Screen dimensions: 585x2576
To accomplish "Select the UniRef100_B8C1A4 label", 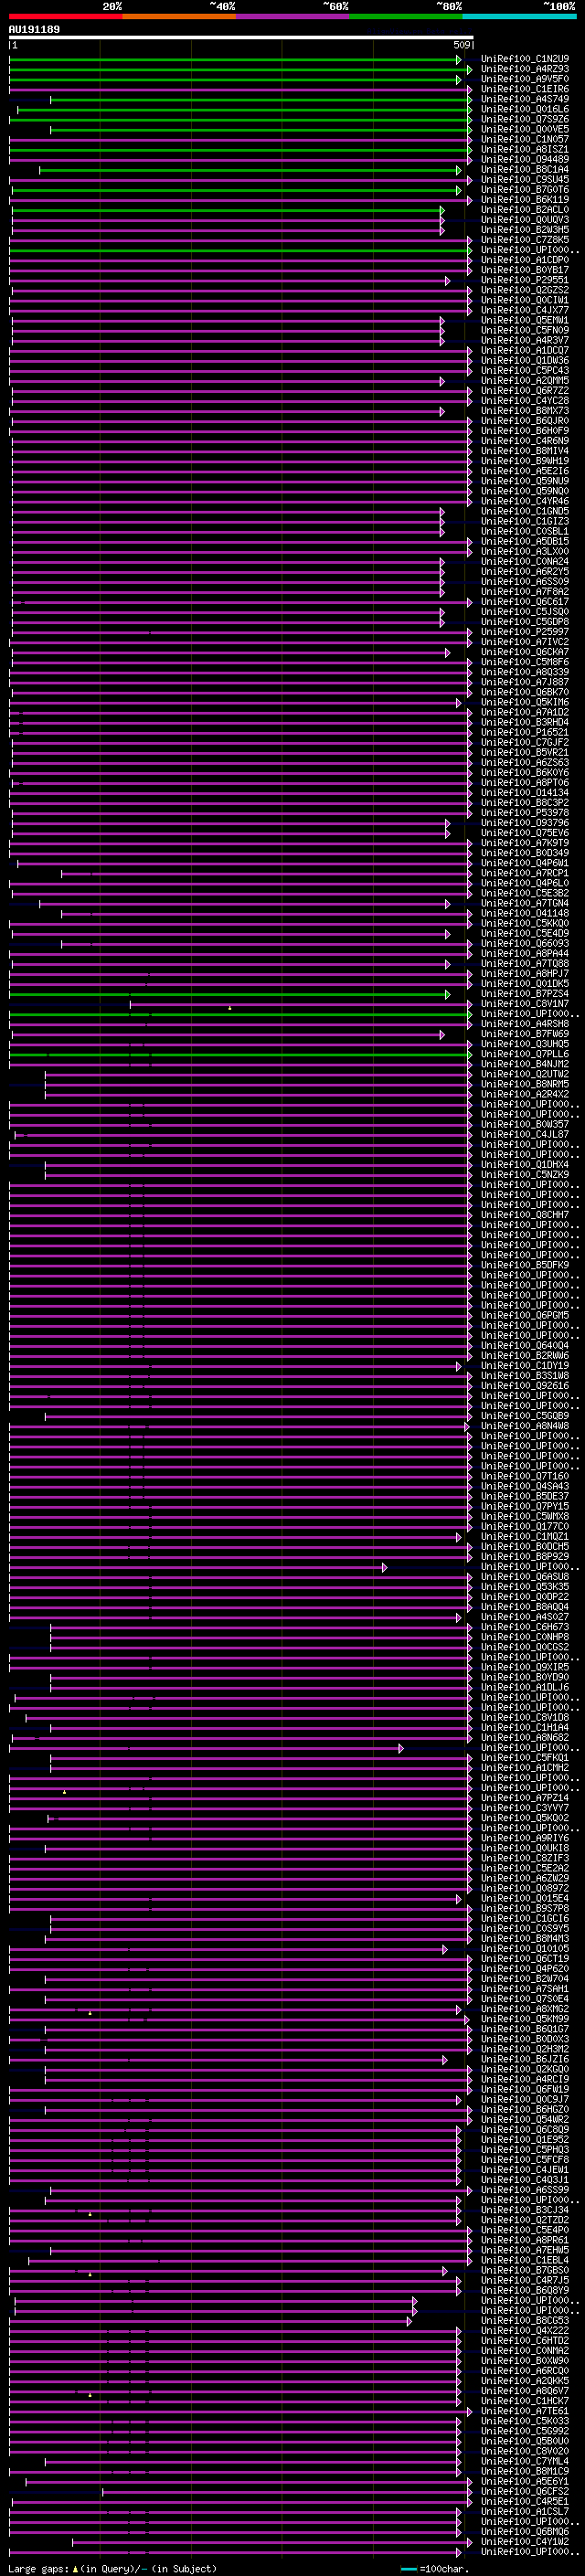I will [525, 169].
